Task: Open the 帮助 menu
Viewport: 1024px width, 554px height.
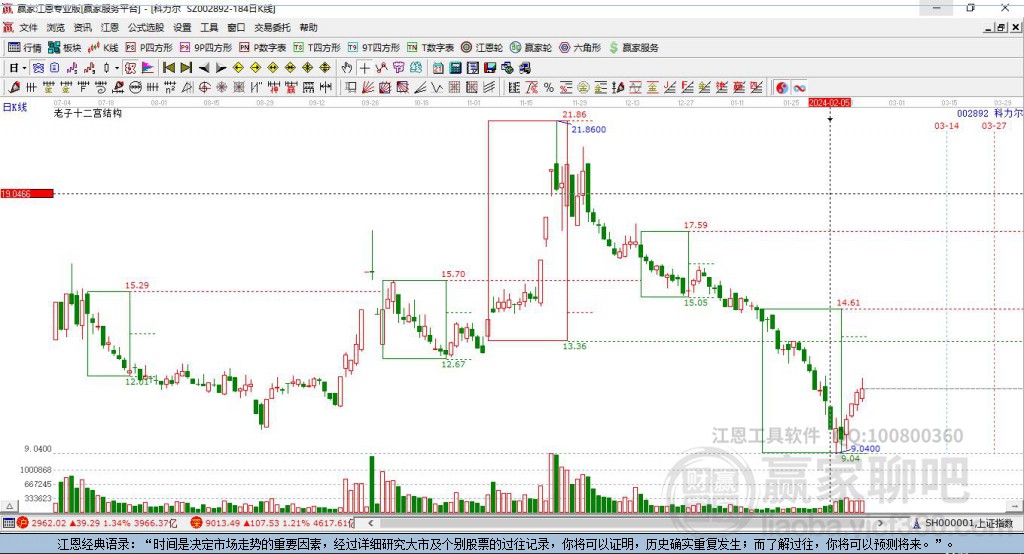Action: pos(308,27)
